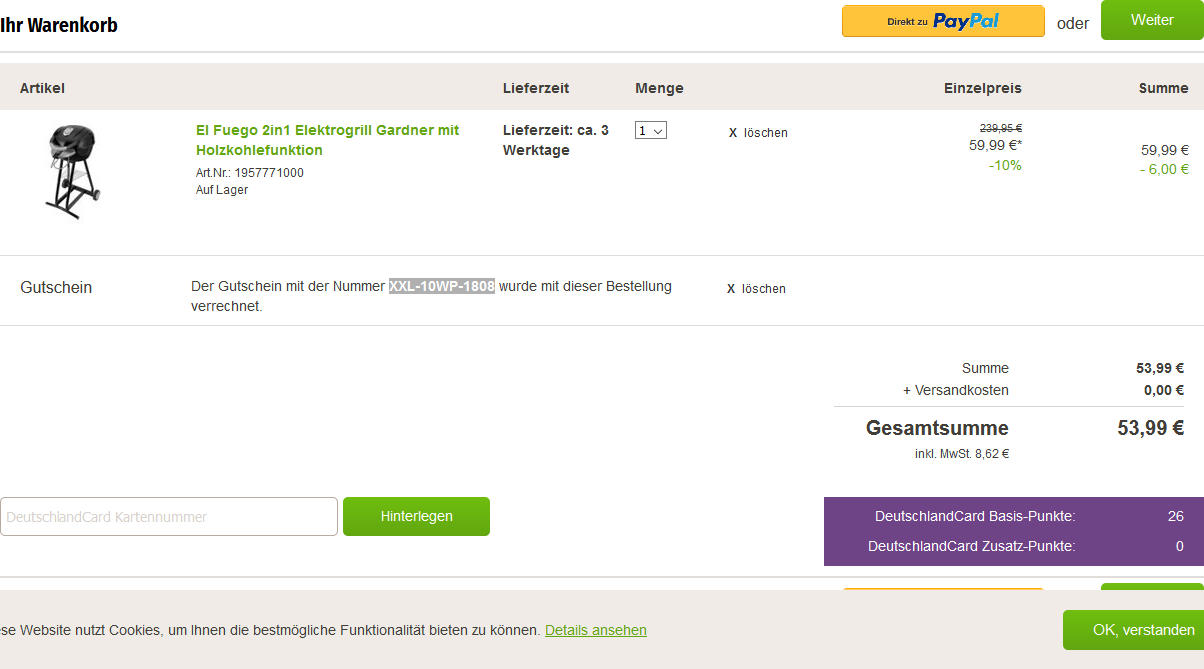Accept cookies with OK, verstanden
Image resolution: width=1204 pixels, height=669 pixels.
1130,630
